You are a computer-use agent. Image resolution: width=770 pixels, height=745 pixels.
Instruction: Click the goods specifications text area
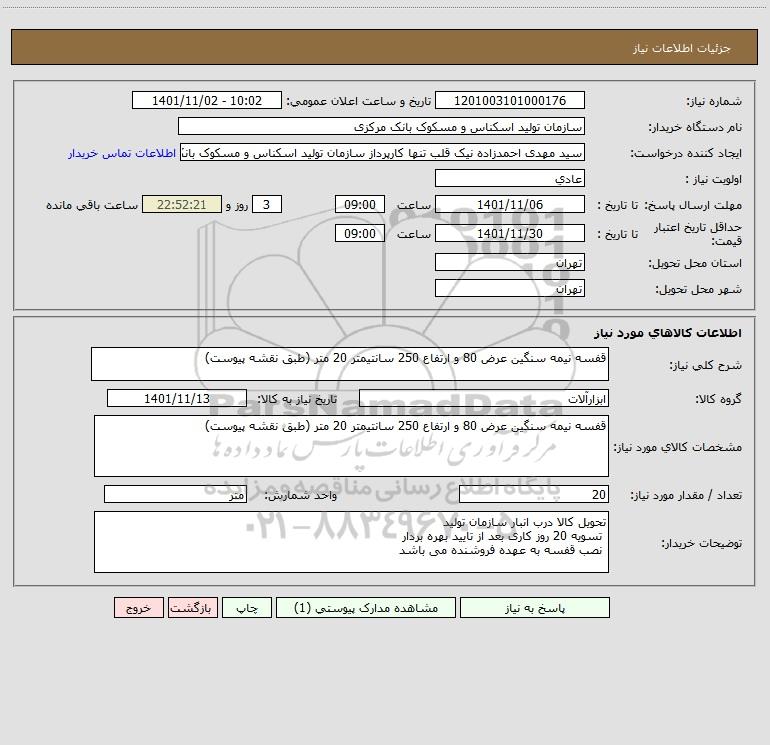[351, 446]
